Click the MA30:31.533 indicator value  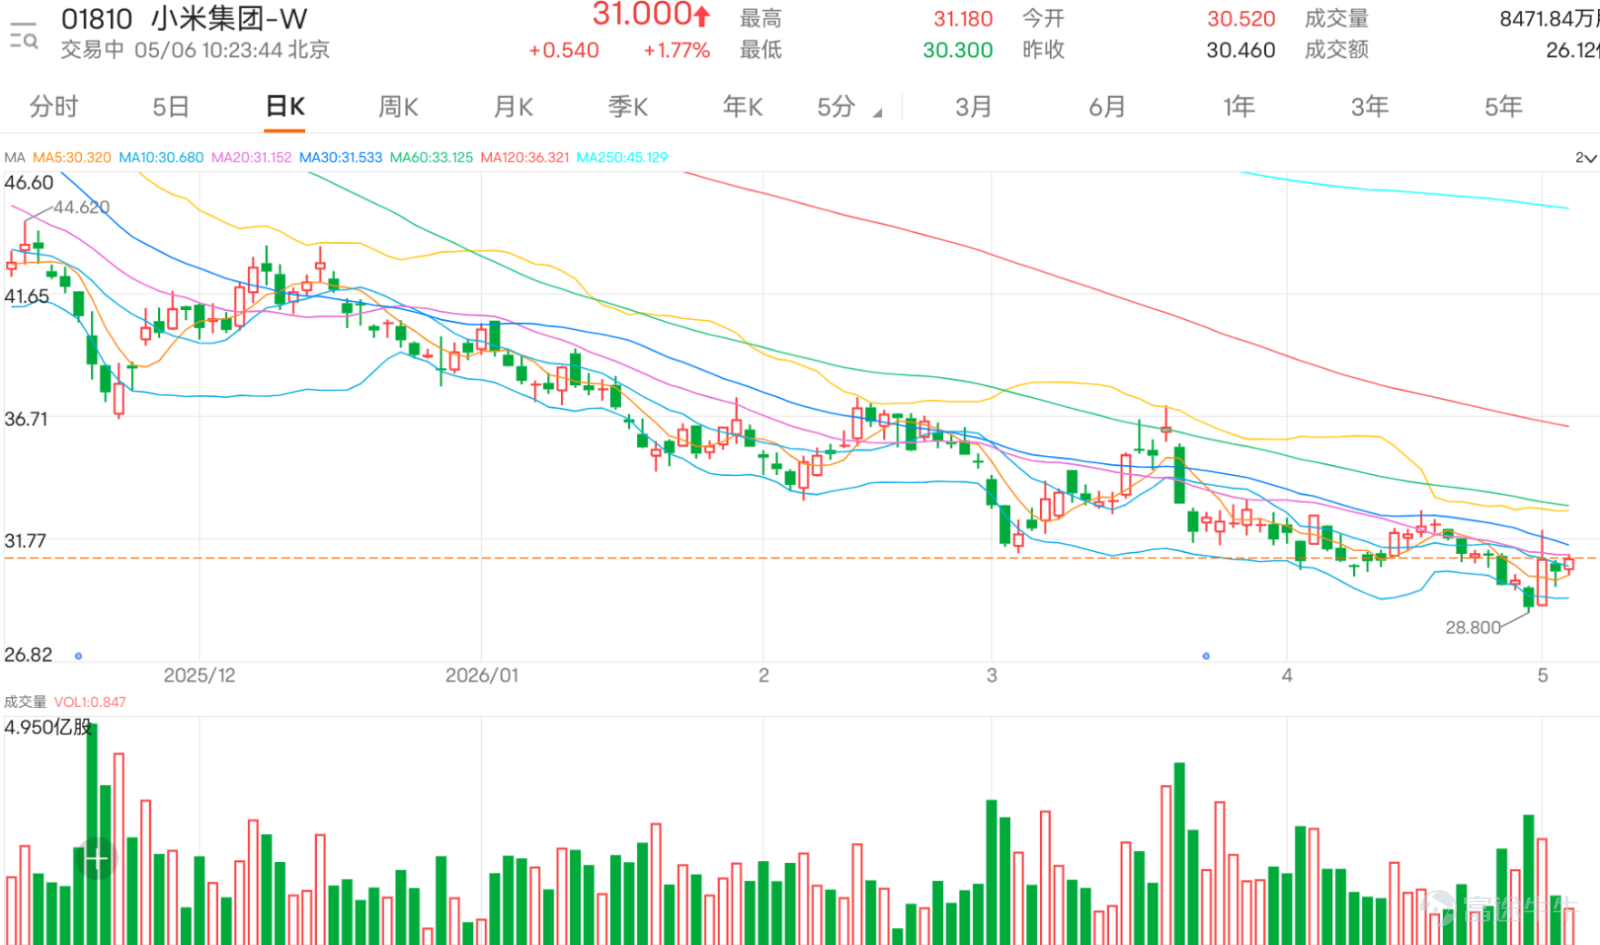click(x=341, y=157)
